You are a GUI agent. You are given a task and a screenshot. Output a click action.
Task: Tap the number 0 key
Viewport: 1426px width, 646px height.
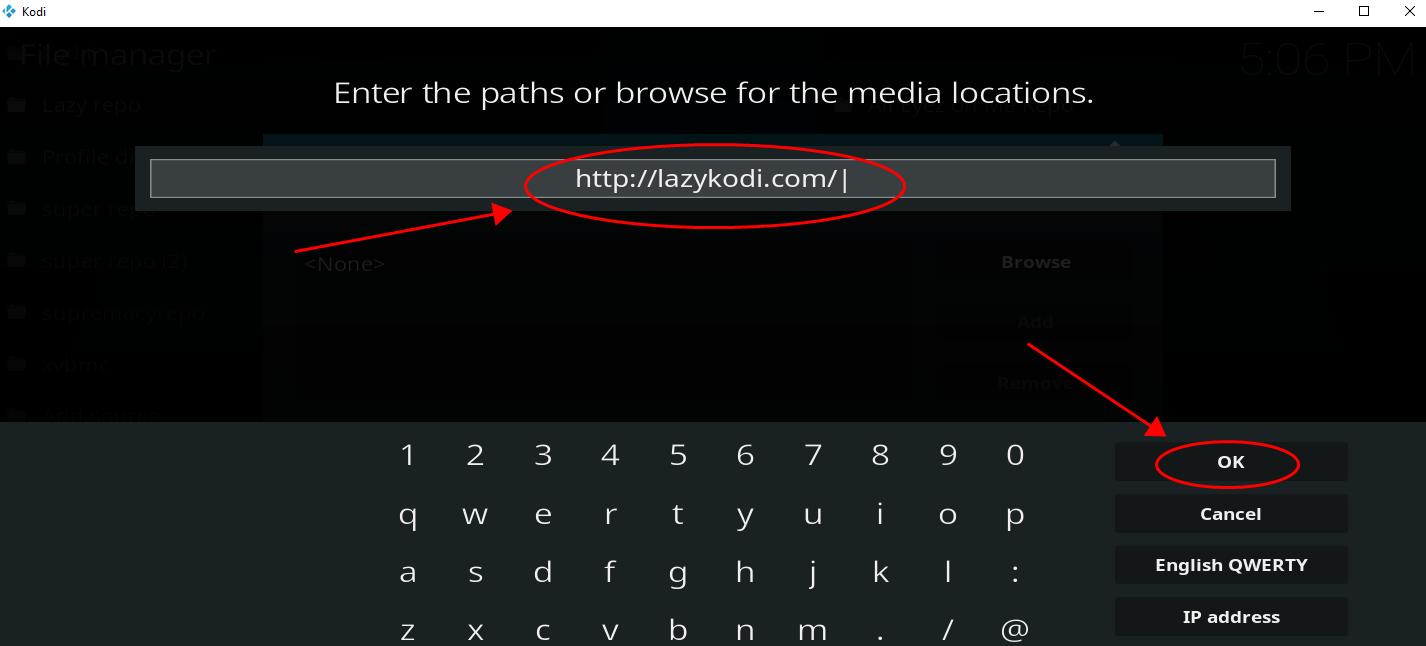(x=1015, y=455)
